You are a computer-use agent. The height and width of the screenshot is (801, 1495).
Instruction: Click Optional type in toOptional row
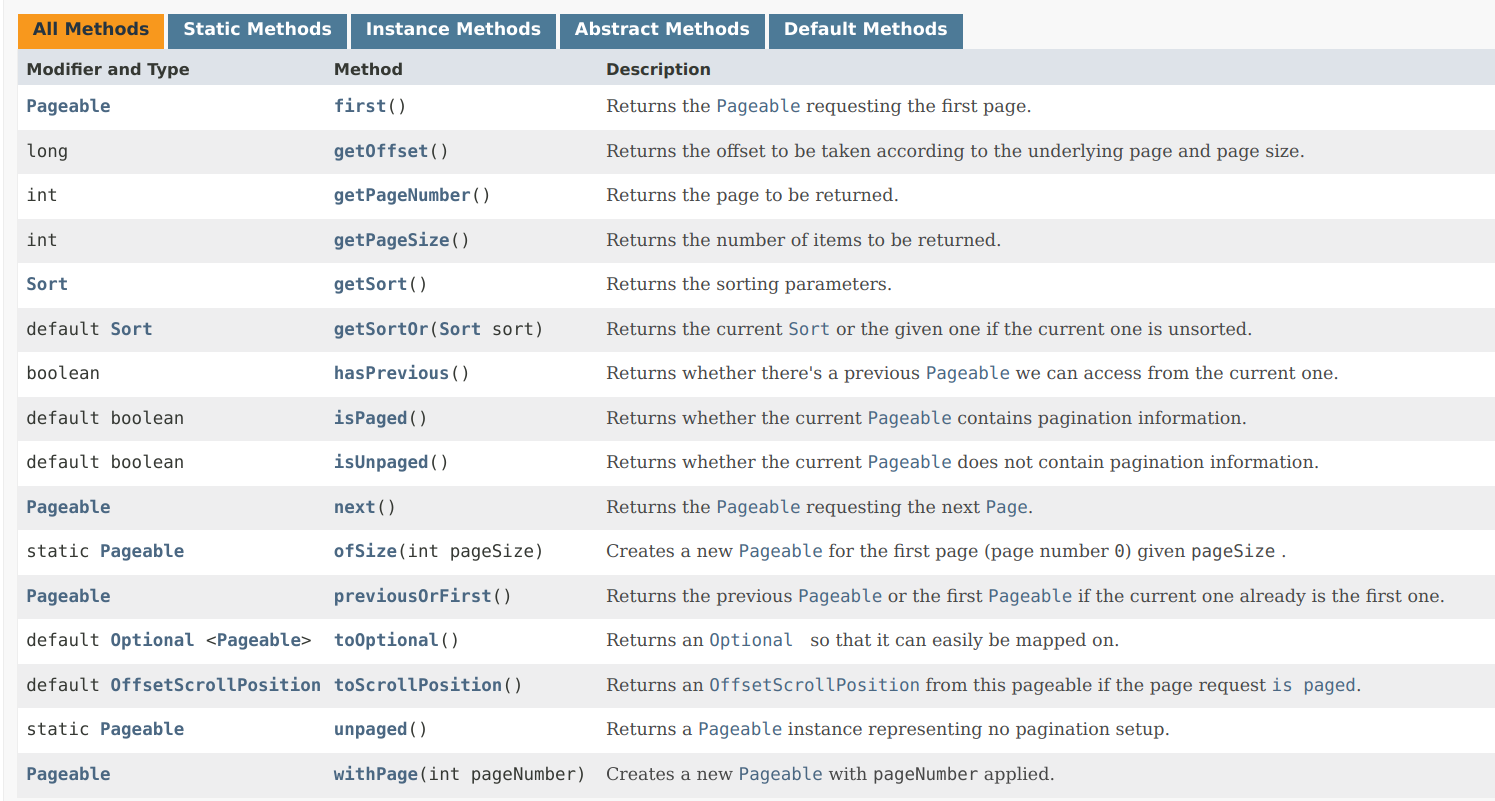pos(152,640)
